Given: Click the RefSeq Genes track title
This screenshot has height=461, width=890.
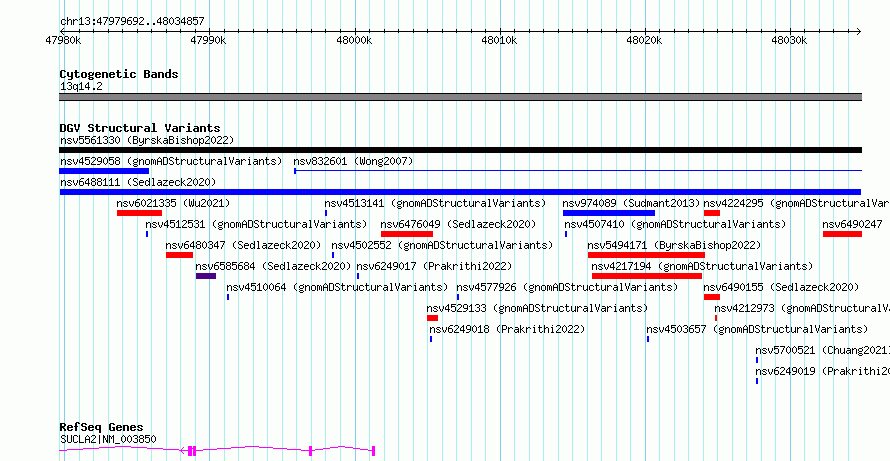Looking at the screenshot, I should 102,427.
